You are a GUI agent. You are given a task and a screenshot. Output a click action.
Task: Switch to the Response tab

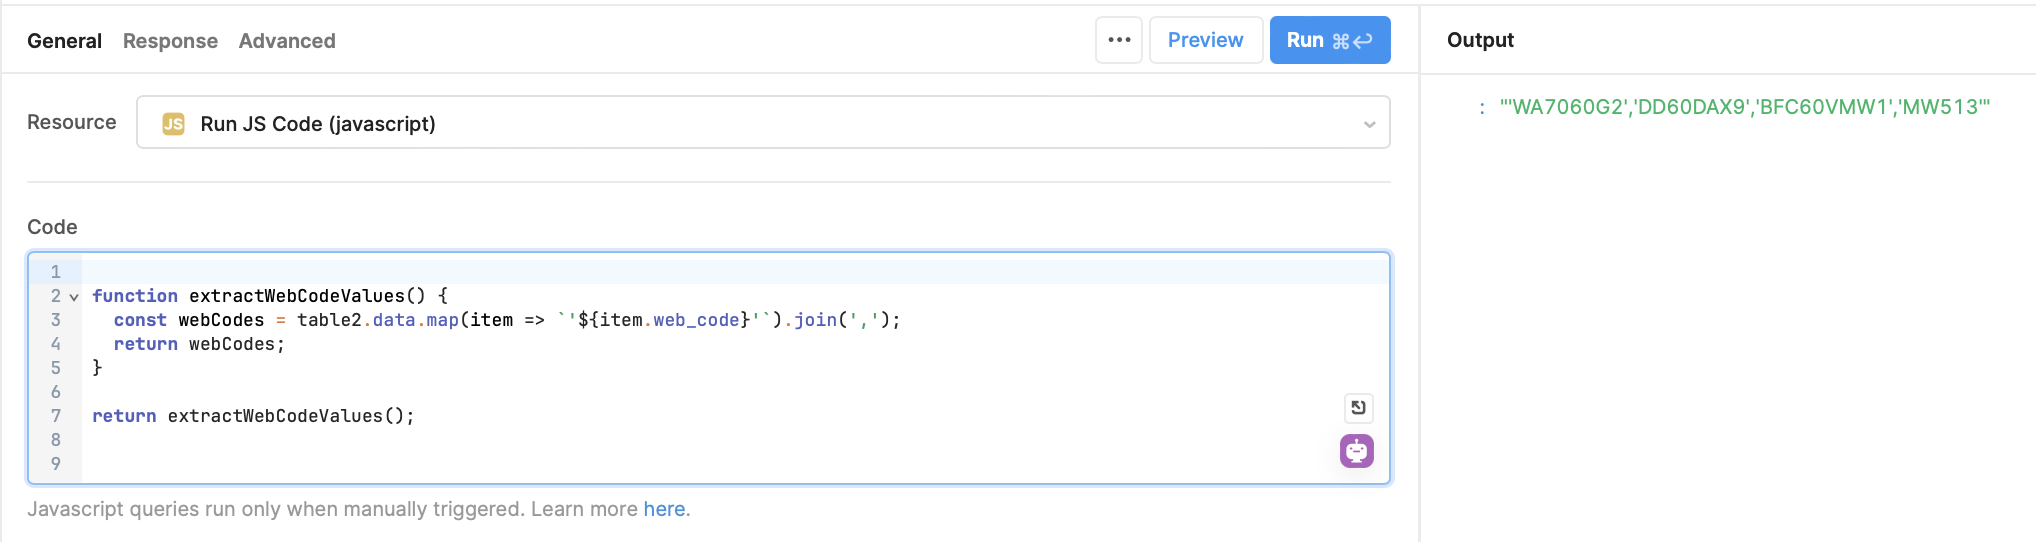(170, 41)
